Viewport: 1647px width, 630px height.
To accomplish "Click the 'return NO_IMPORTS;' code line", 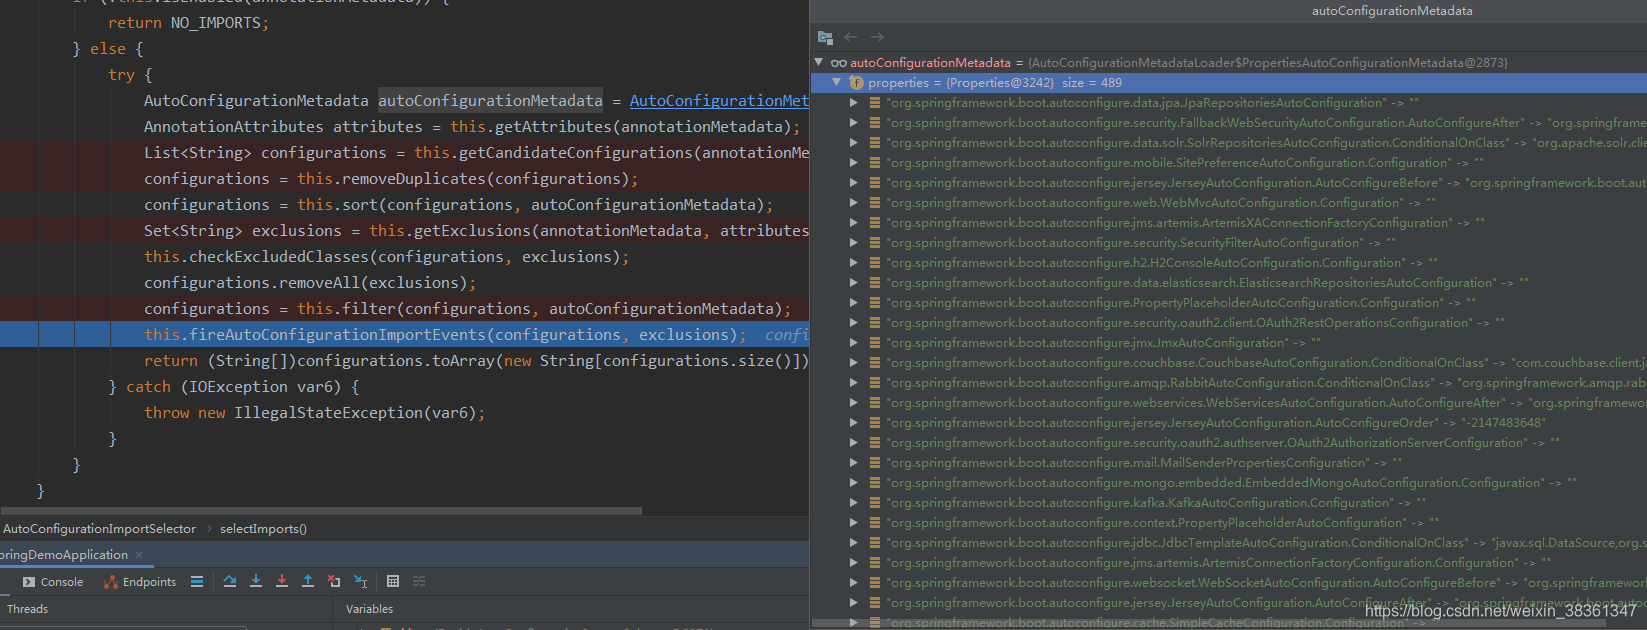I will point(188,23).
